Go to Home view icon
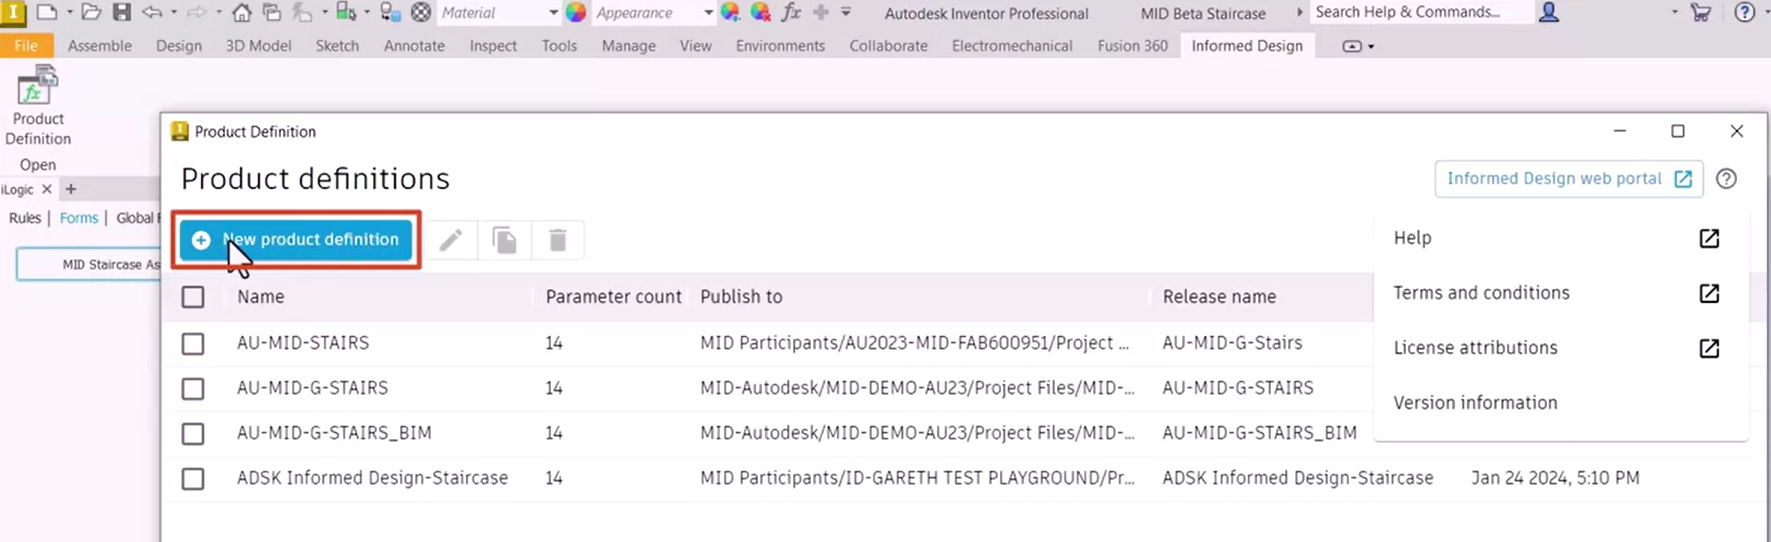1771x542 pixels. click(x=242, y=12)
